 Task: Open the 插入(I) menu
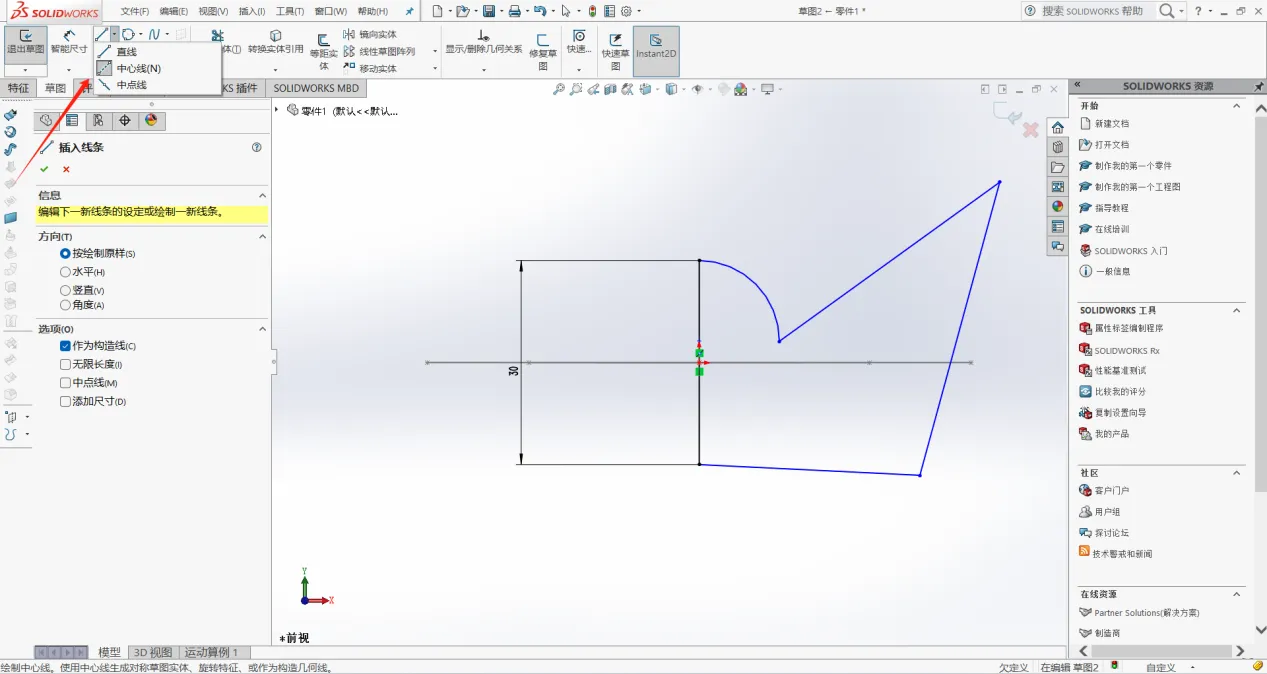pyautogui.click(x=252, y=11)
